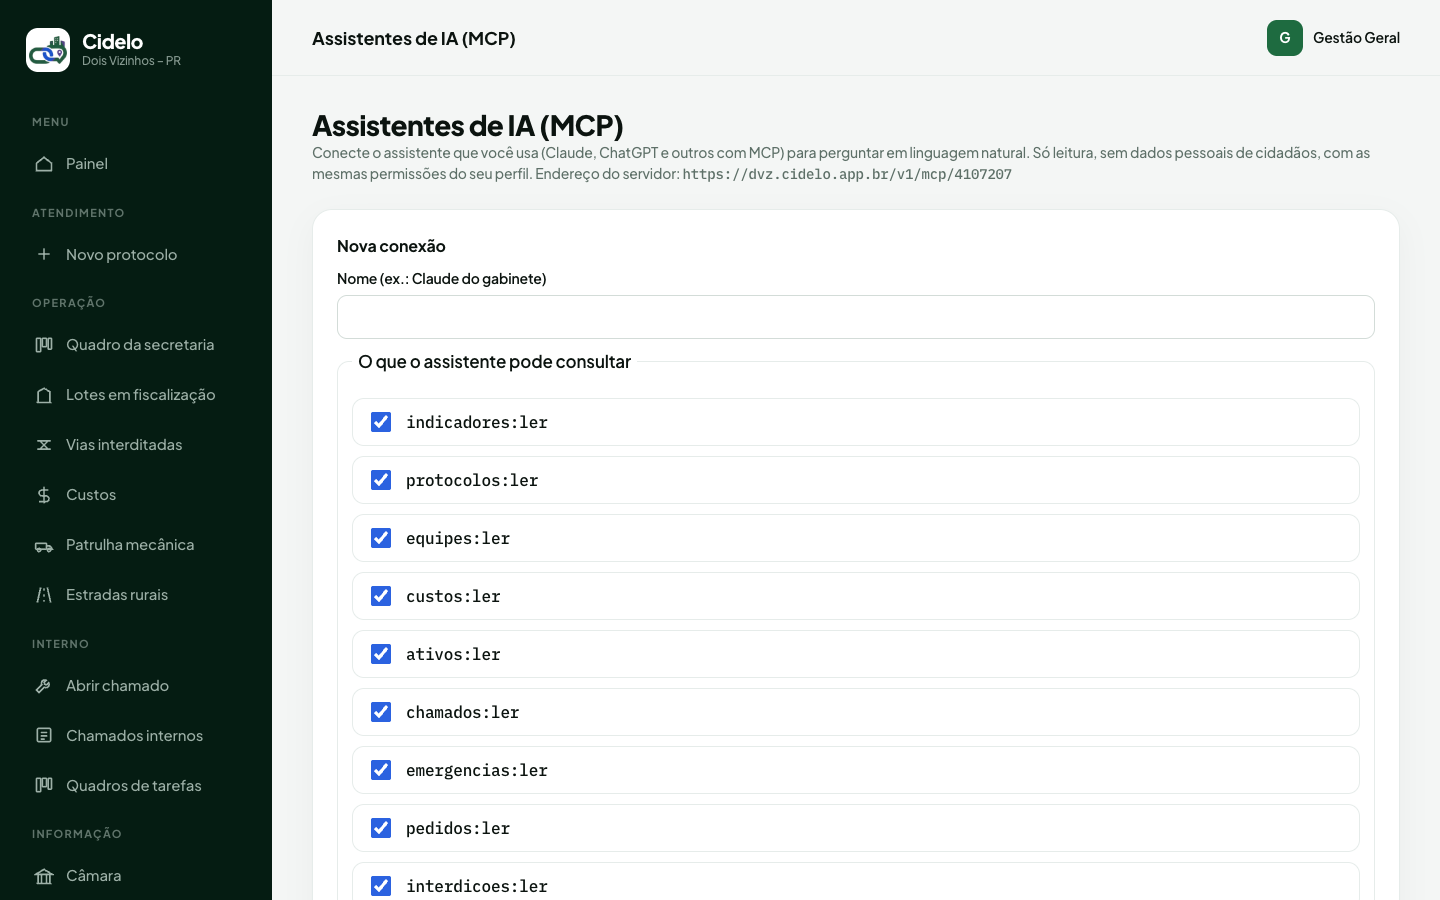Open Painel via its home icon
Viewport: 1440px width, 900px height.
click(44, 164)
